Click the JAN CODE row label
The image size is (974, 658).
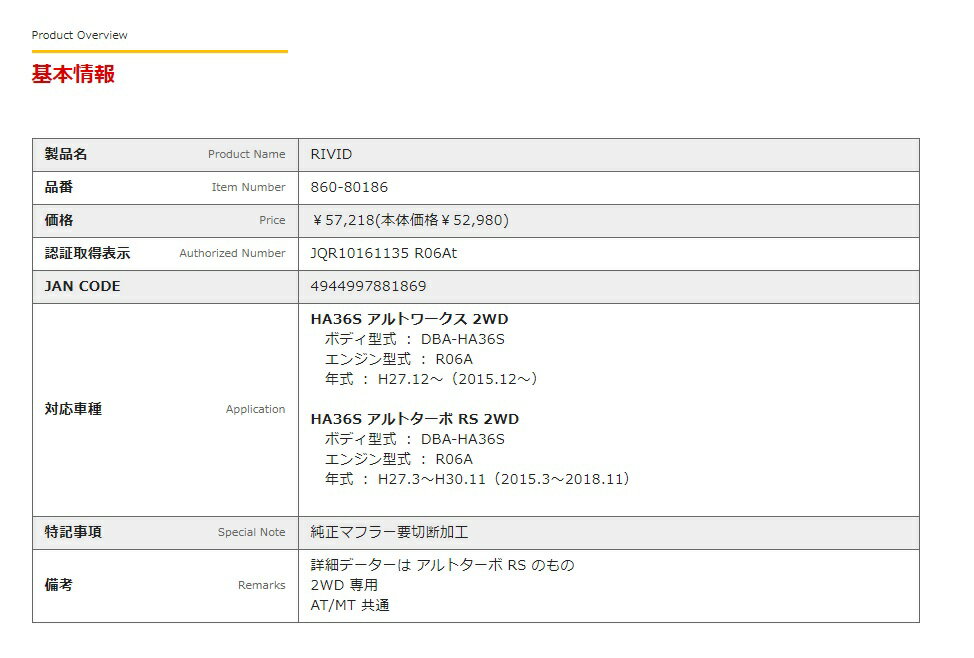(82, 286)
